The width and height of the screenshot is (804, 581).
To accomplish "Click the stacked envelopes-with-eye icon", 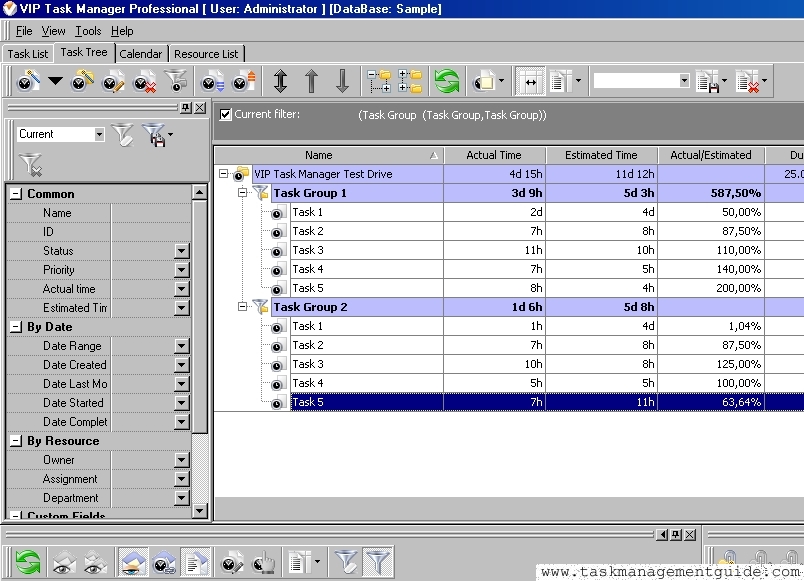I will tap(95, 562).
